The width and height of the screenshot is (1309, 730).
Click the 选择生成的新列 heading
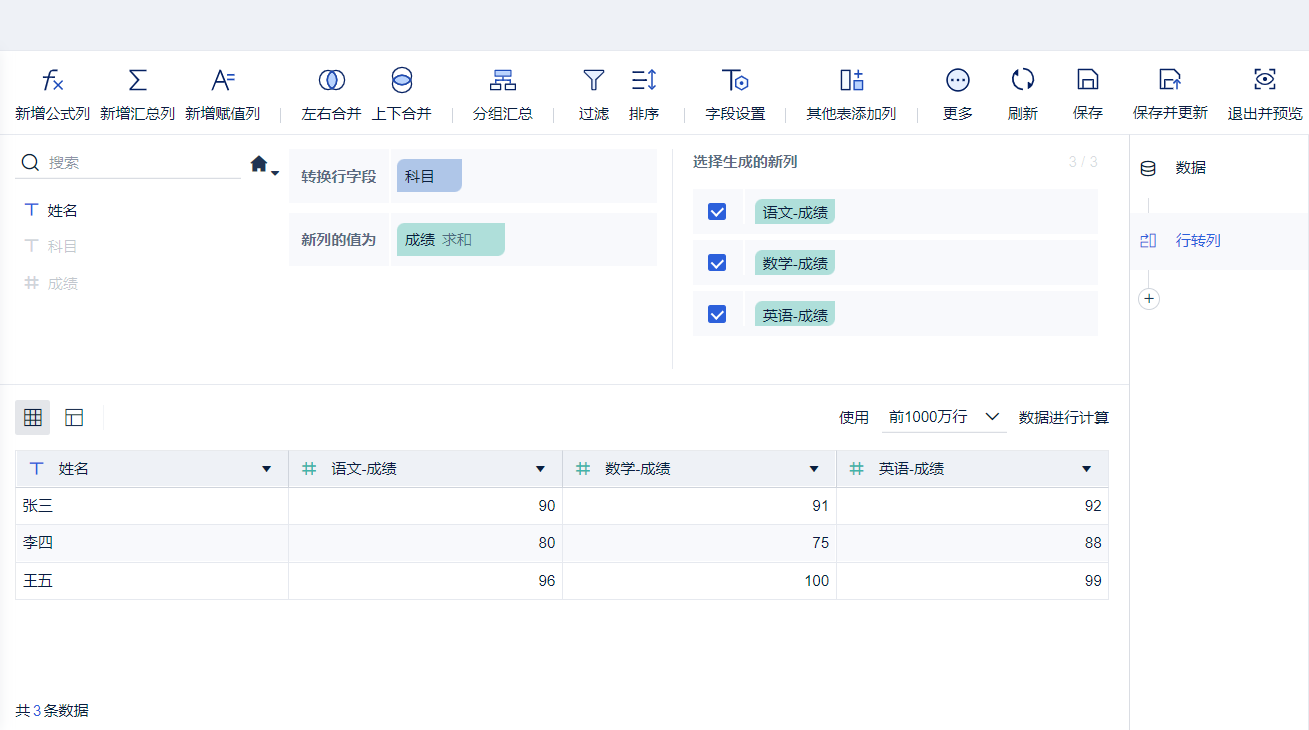pos(745,162)
